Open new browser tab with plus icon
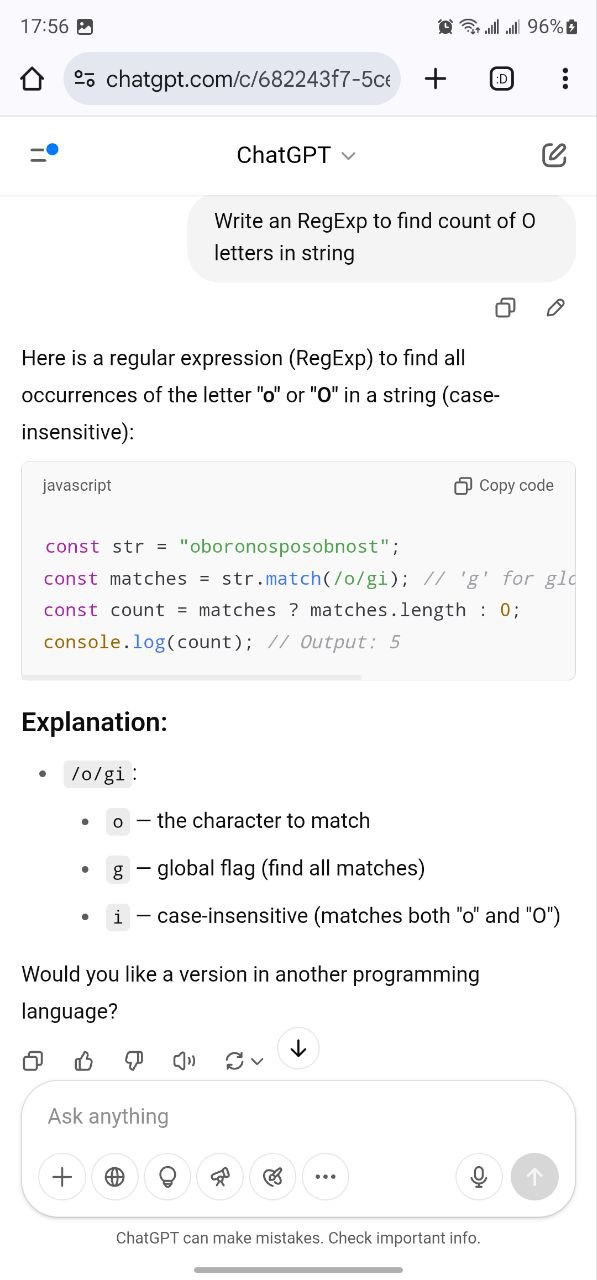This screenshot has width=597, height=1280. pos(435,79)
